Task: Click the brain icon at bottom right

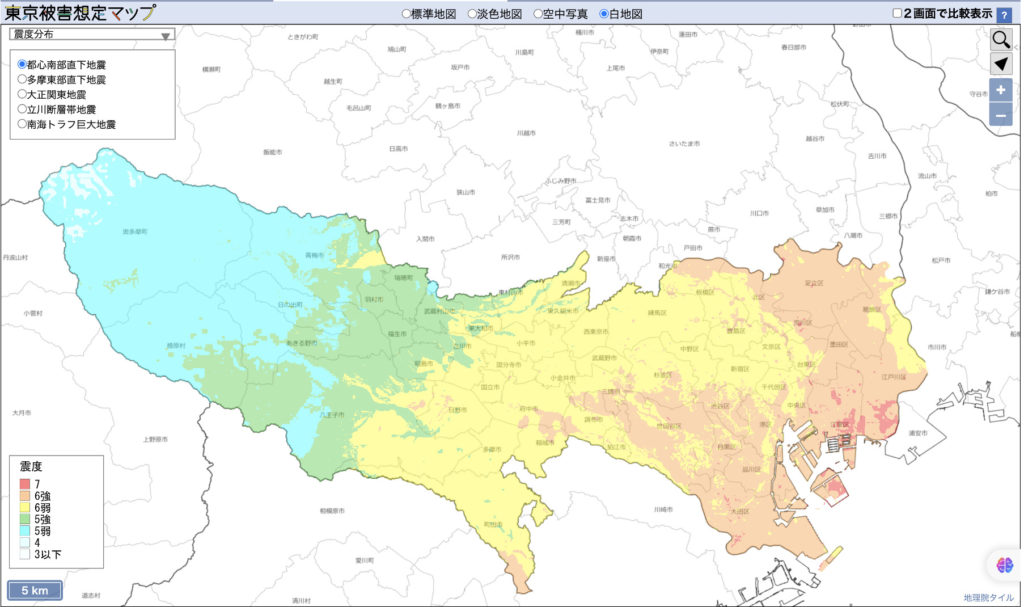Action: point(1003,565)
